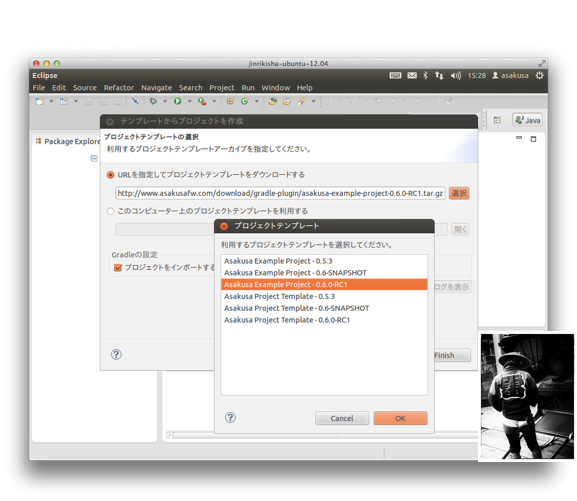
Task: Select the URL download radio button
Action: pyautogui.click(x=110, y=175)
